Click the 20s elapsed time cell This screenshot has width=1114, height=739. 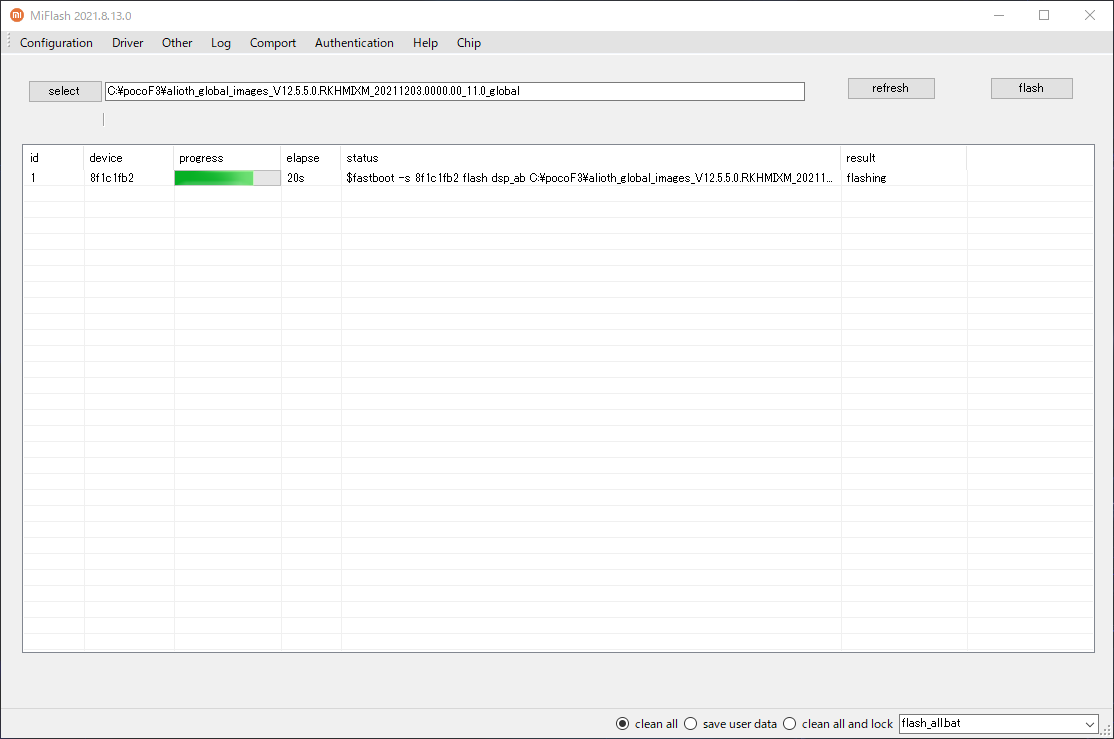[x=296, y=178]
